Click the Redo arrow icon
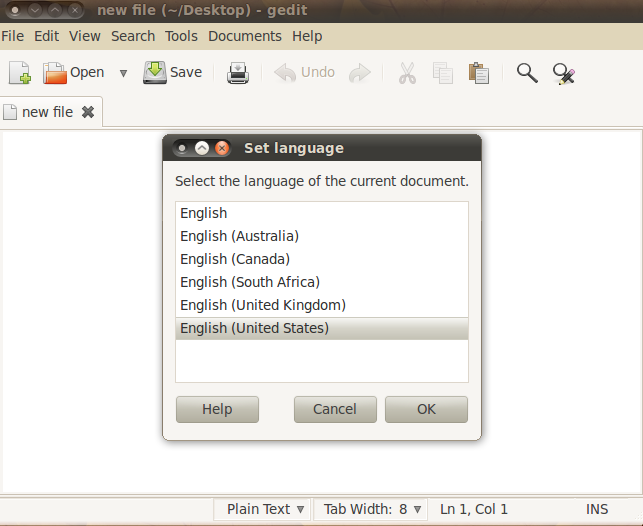The image size is (643, 526). [360, 73]
